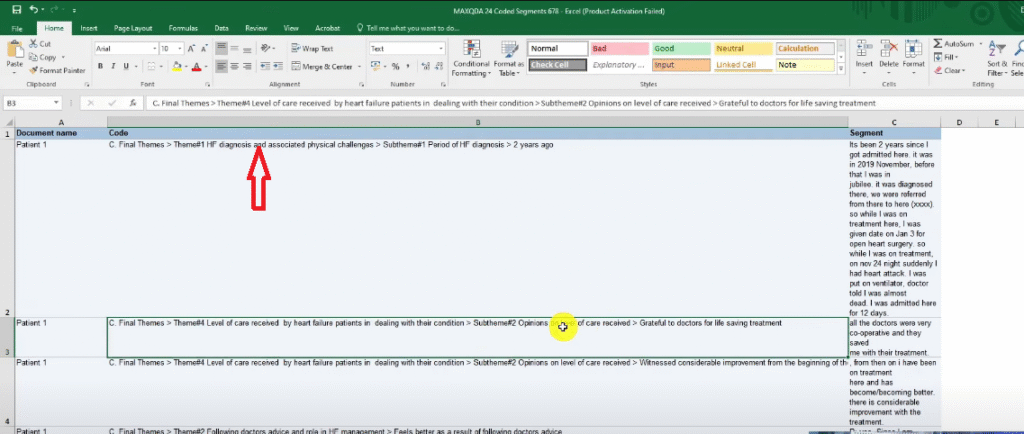Image resolution: width=1024 pixels, height=434 pixels.
Task: Switch to the Insert tab
Action: pos(89,29)
